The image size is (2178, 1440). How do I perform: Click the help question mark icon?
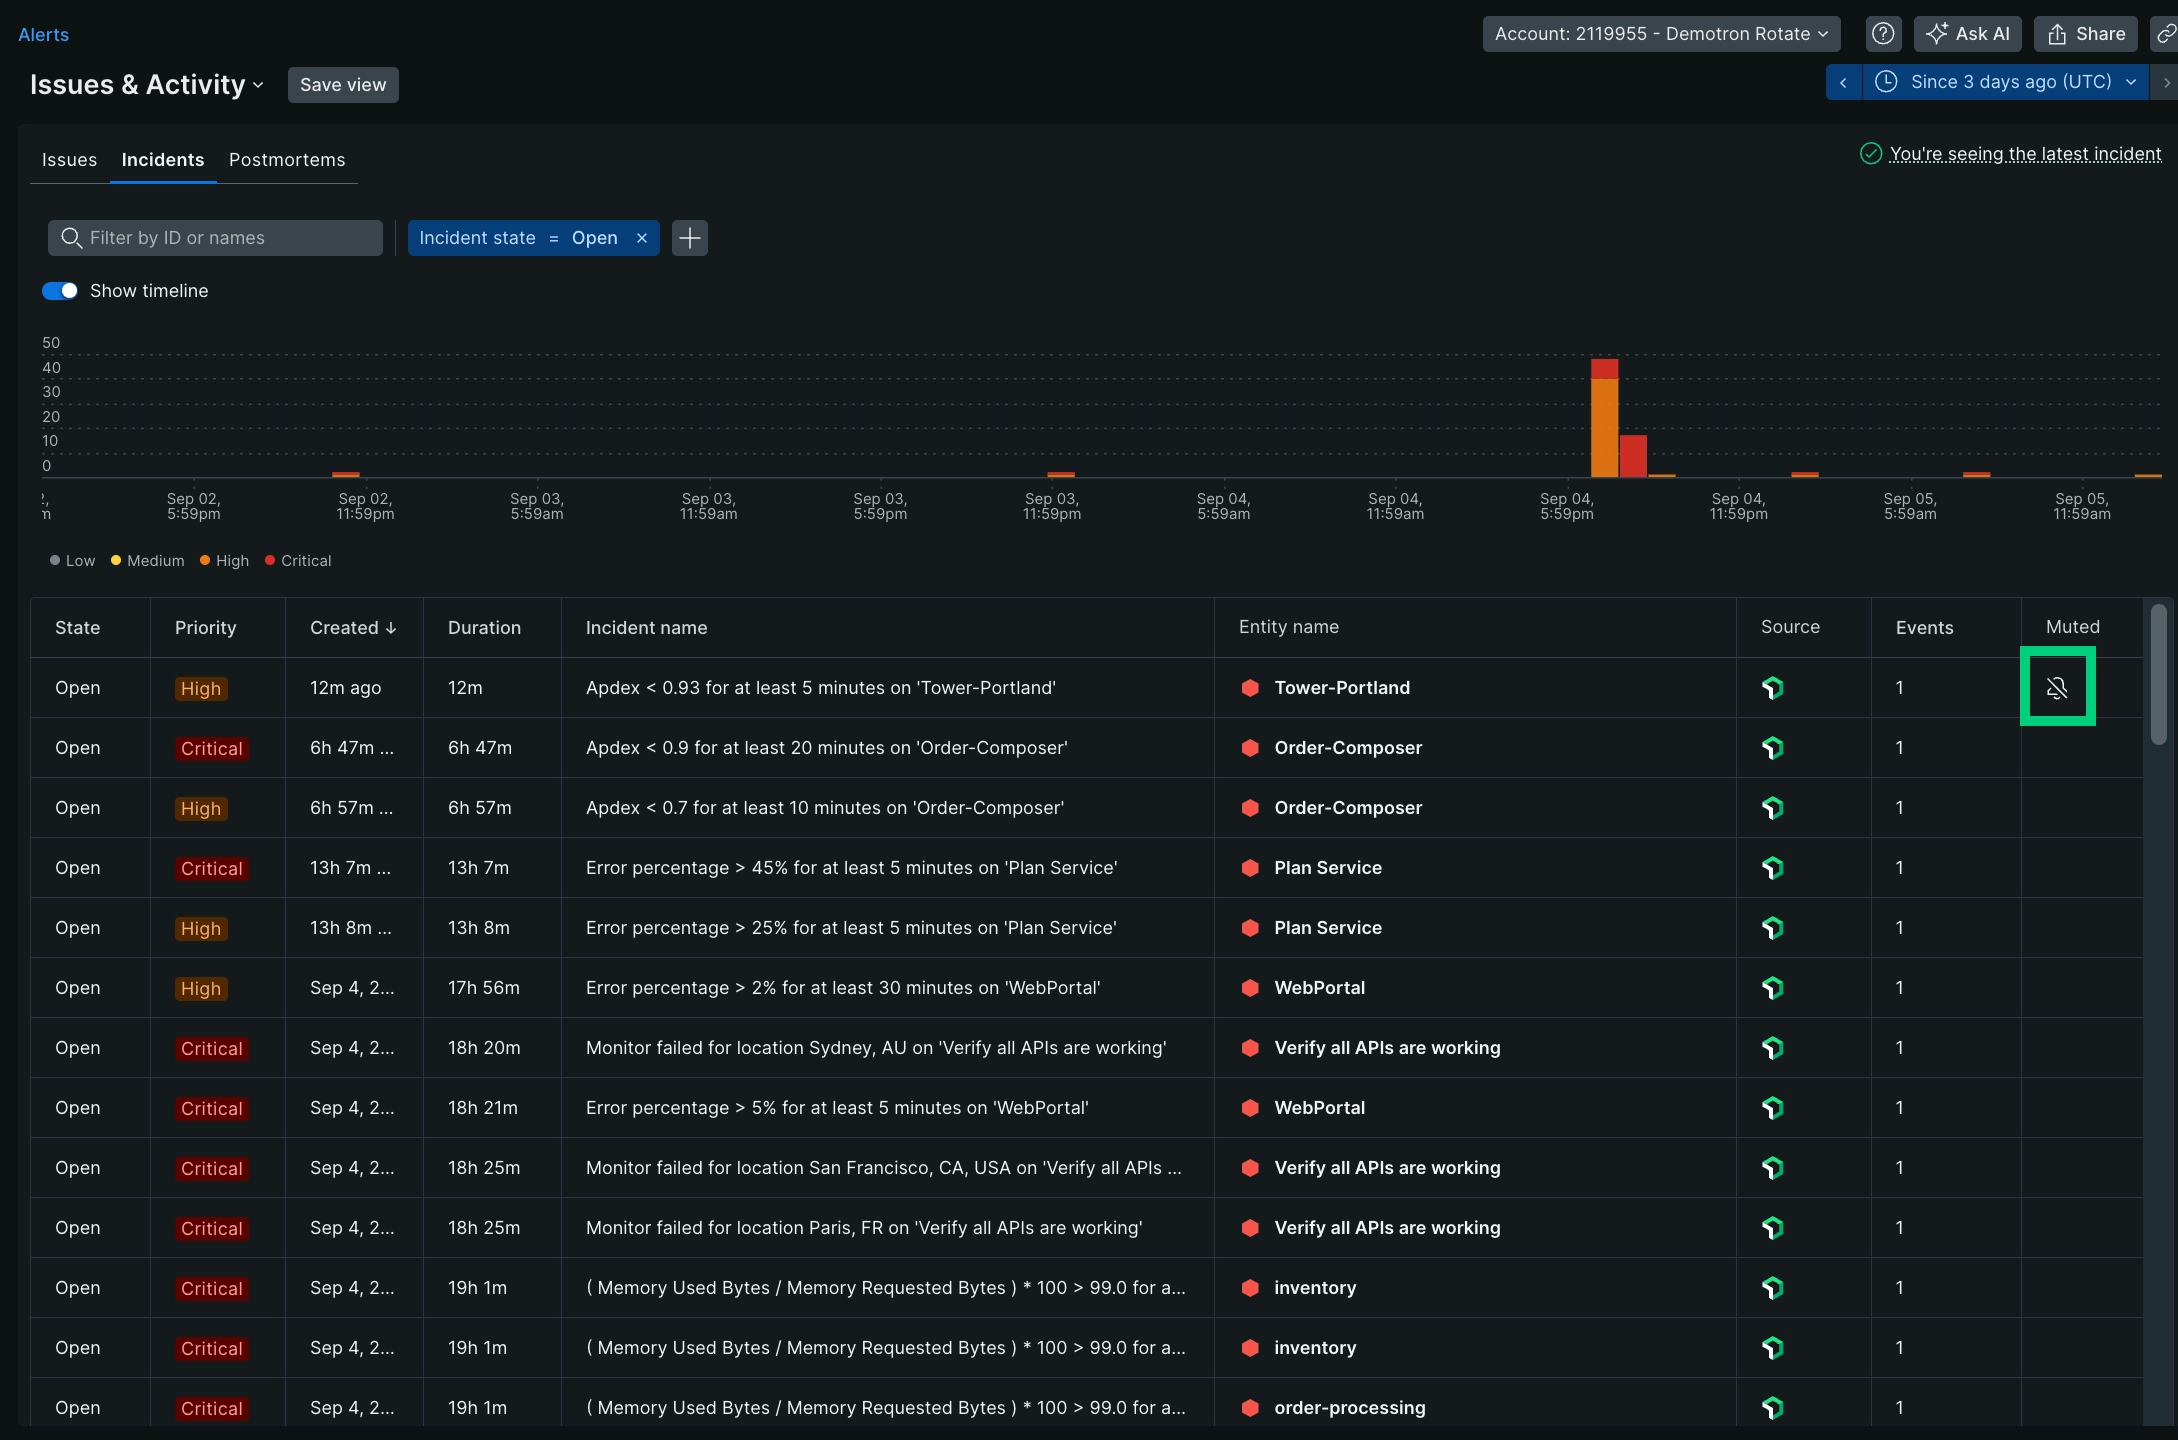(1882, 32)
